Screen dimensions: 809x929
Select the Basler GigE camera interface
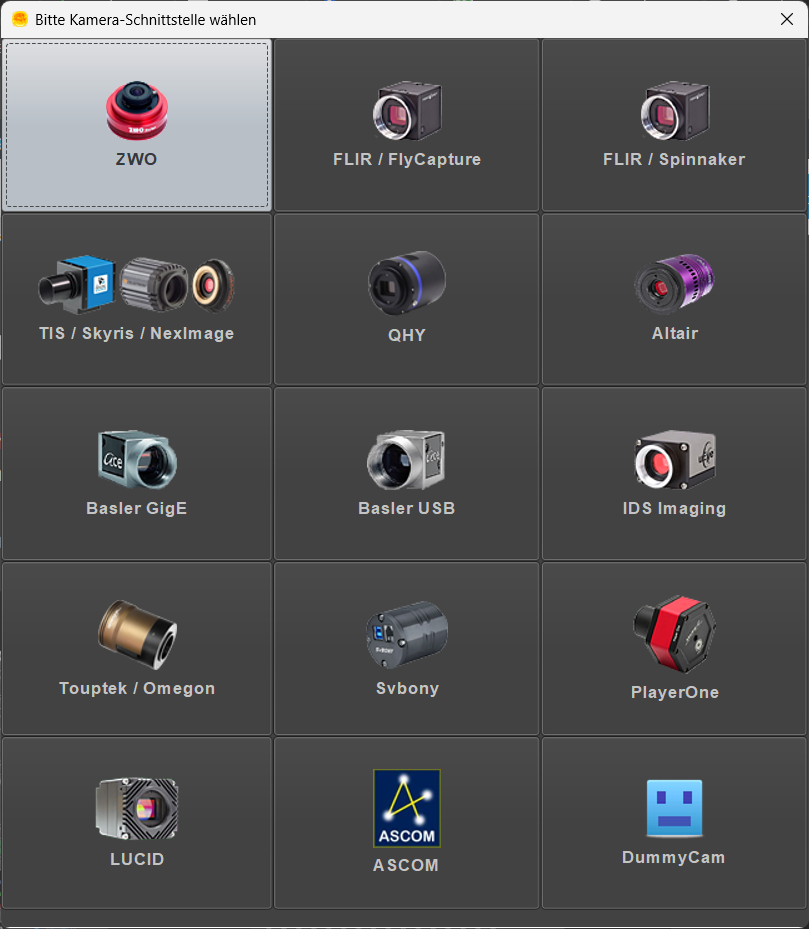(137, 473)
